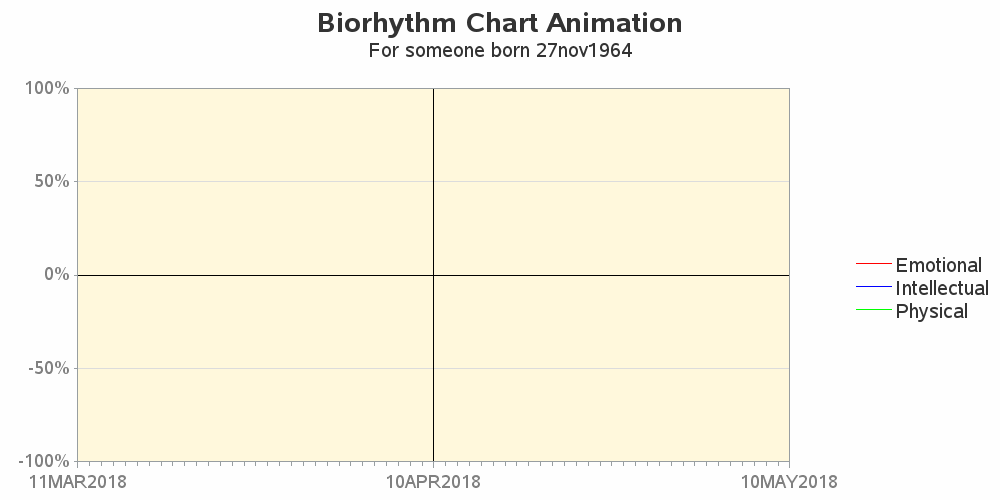Viewport: 1000px width, 500px height.
Task: Select the Intellectual legend label
Action: pyautogui.click(x=942, y=288)
